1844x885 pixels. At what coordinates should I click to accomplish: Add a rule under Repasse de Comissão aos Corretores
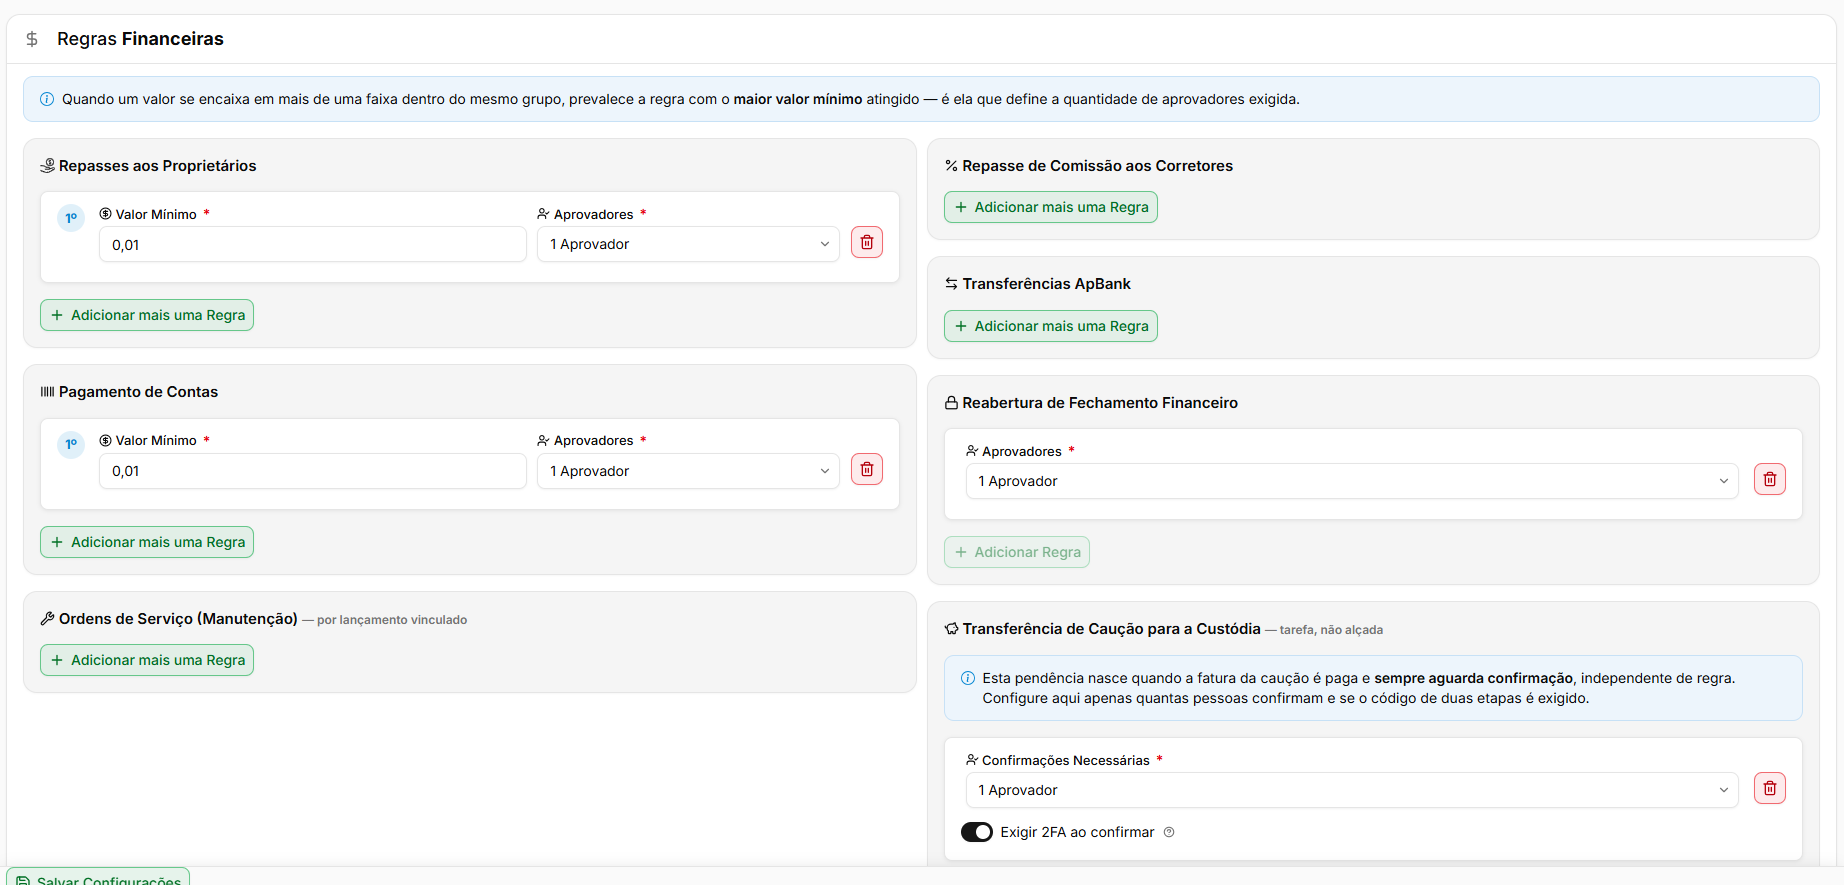(x=1051, y=207)
